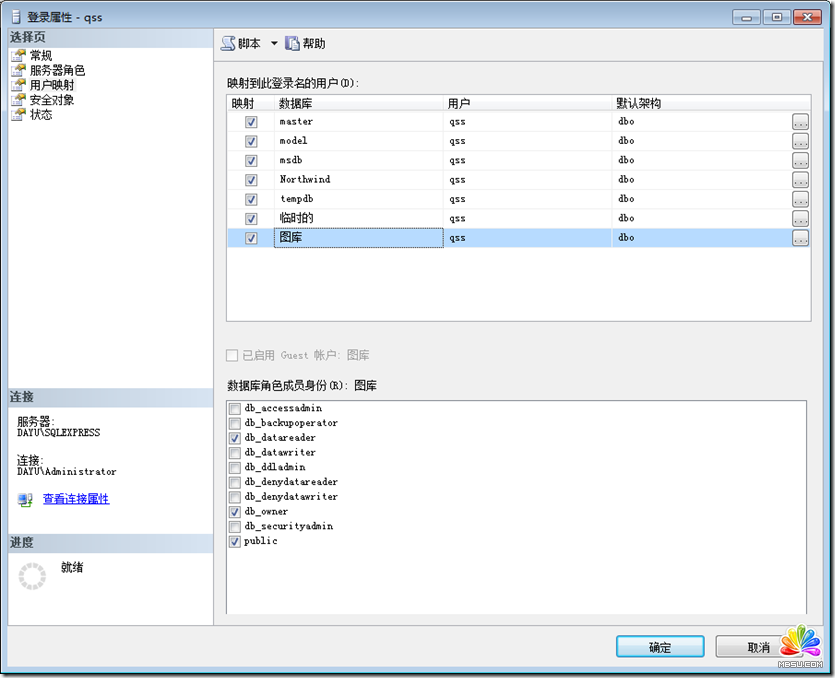Click the 帮助 help icon
The width and height of the screenshot is (835, 678).
tap(292, 44)
